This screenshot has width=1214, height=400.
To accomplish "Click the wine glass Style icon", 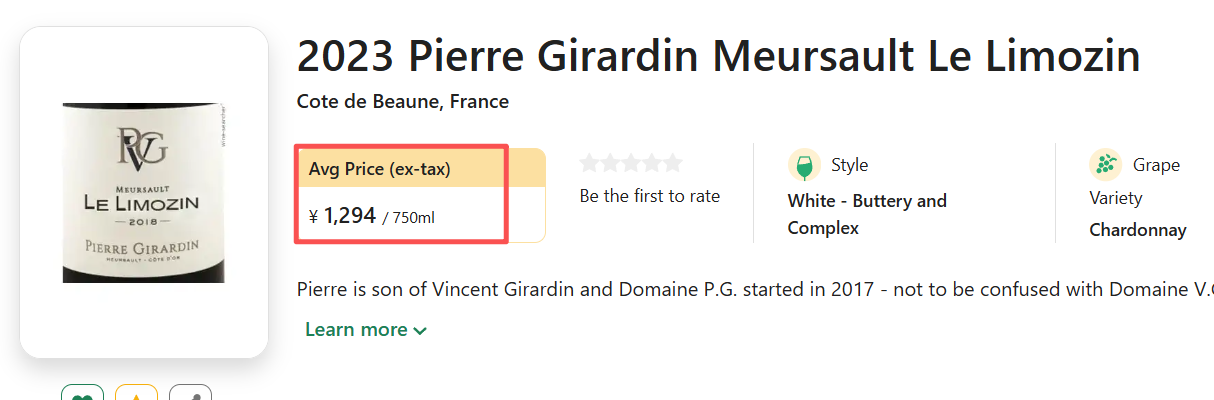I will tap(804, 165).
